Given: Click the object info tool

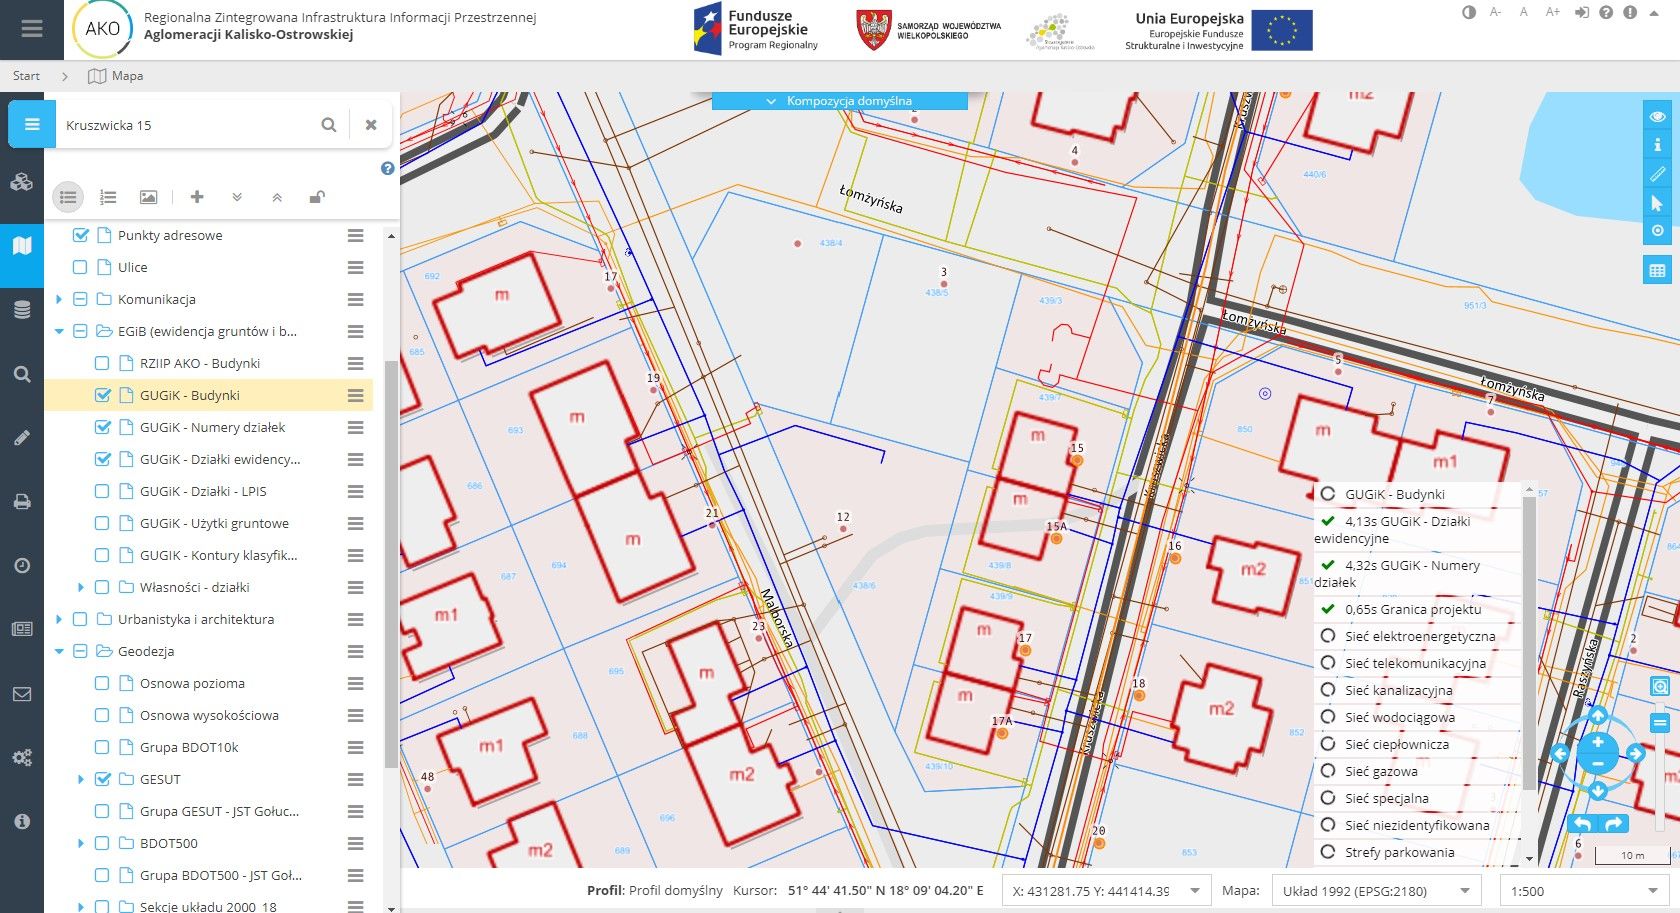Looking at the screenshot, I should click(1657, 145).
